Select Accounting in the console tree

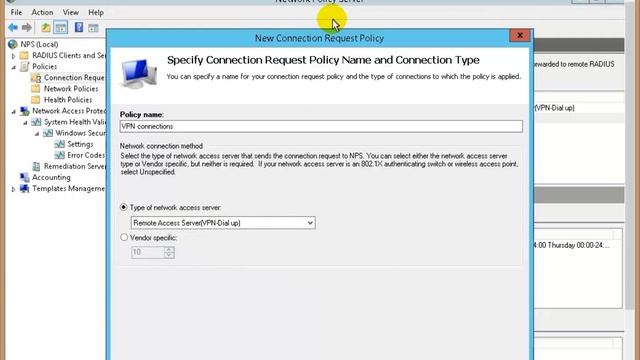click(x=51, y=177)
